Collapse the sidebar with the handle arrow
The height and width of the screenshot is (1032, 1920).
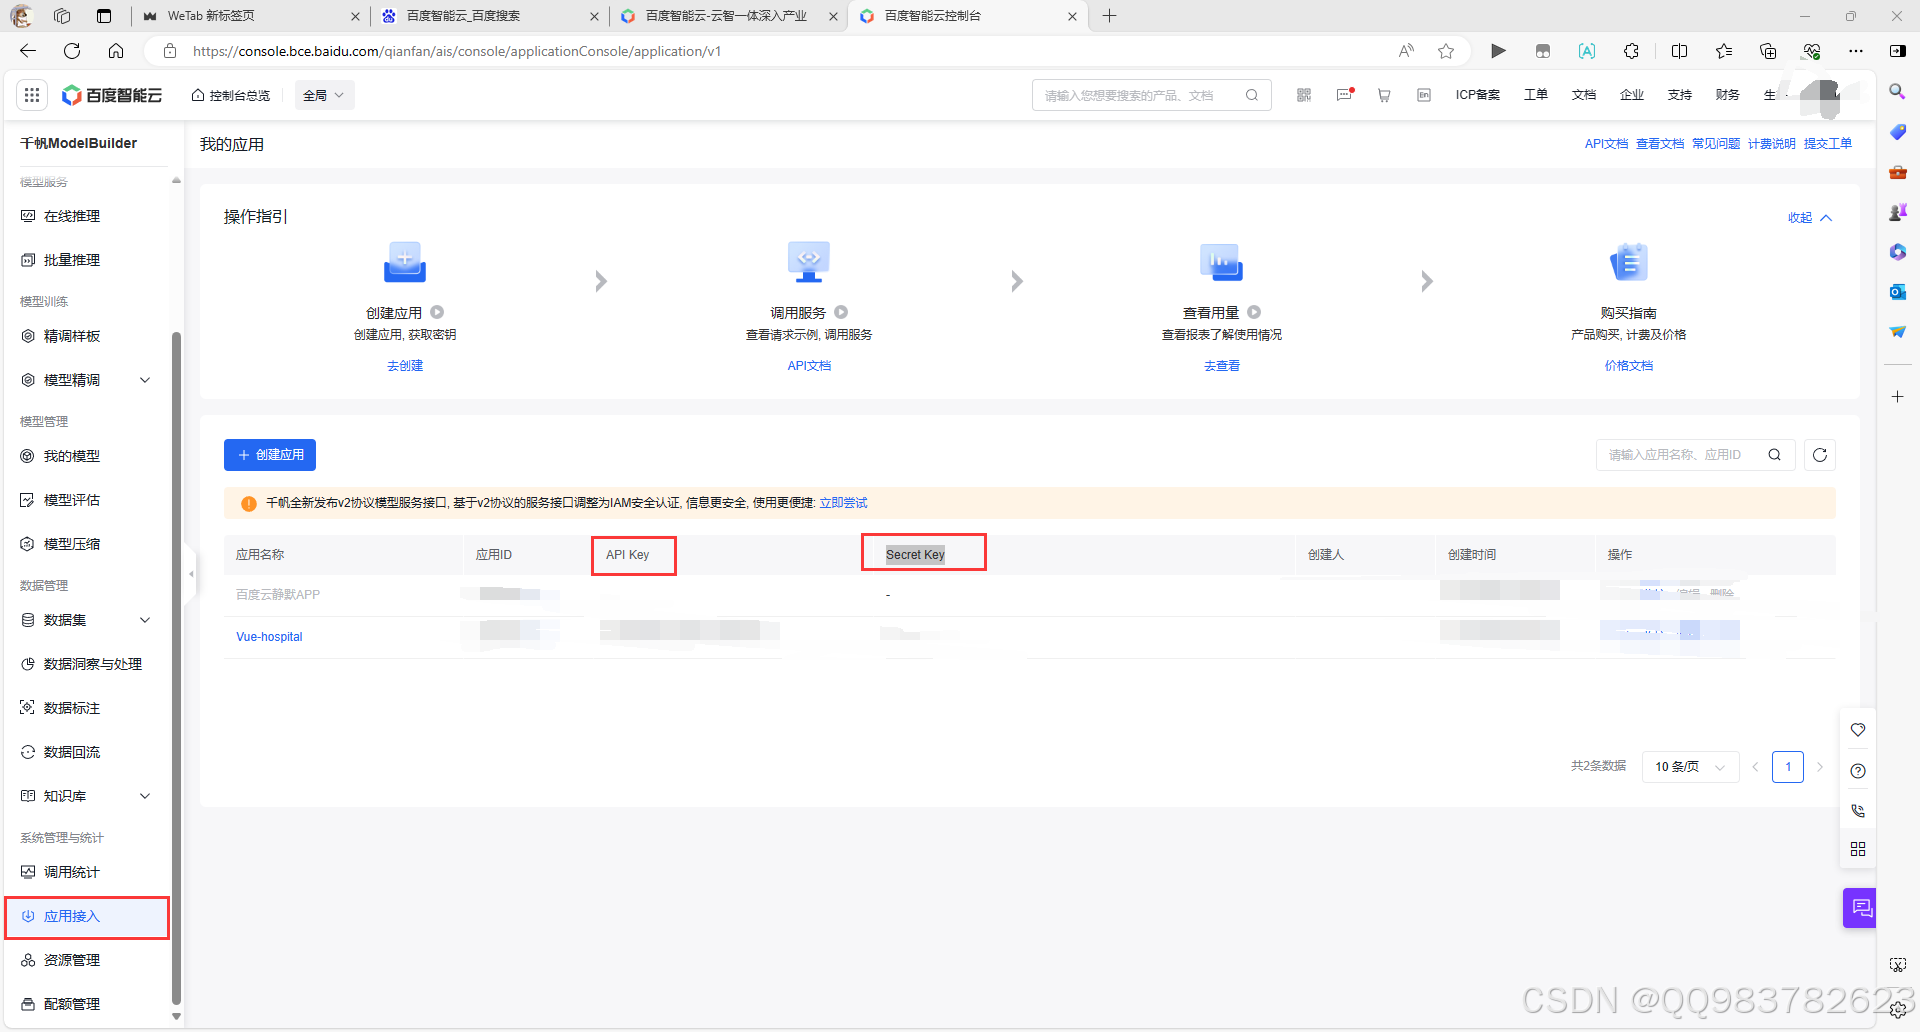point(191,574)
